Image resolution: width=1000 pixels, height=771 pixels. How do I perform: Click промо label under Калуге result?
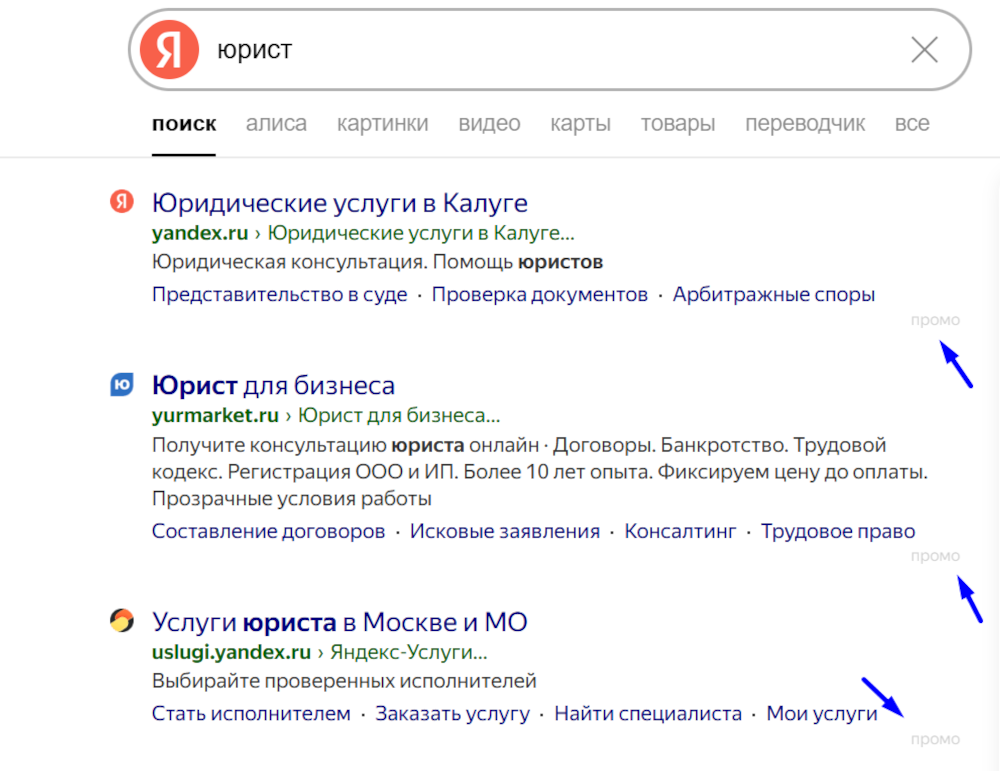pyautogui.click(x=935, y=320)
